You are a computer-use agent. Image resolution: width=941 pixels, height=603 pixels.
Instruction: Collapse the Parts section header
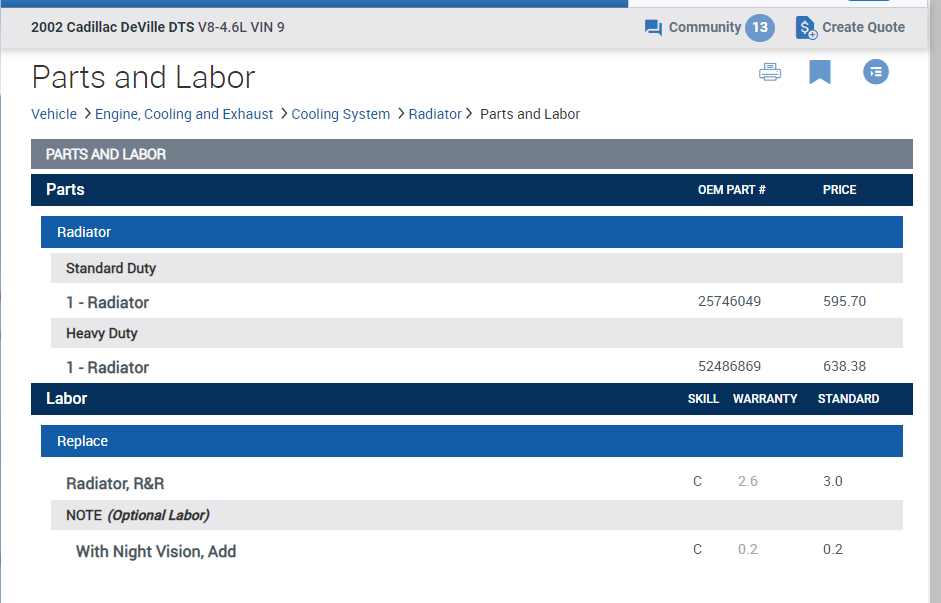click(472, 190)
